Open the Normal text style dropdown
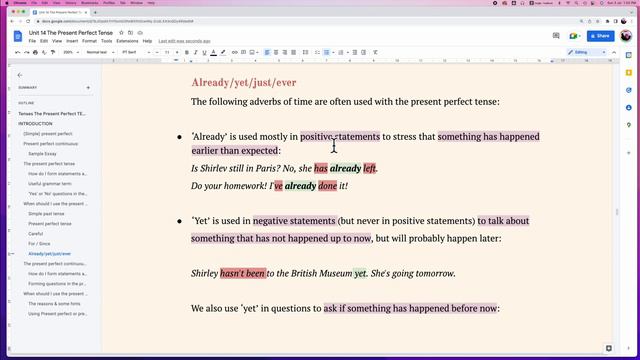 tap(100, 53)
